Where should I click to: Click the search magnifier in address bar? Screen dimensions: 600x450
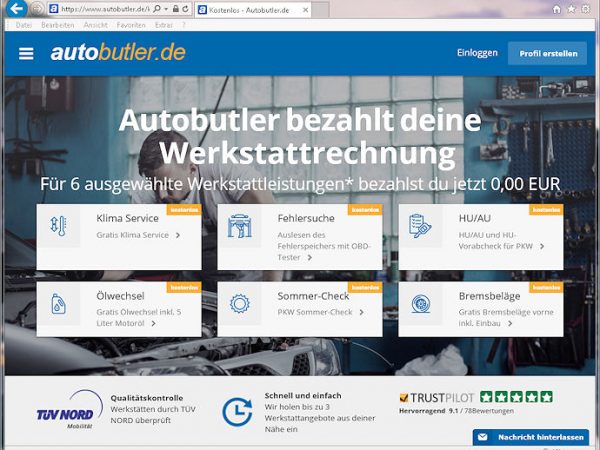[x=157, y=9]
